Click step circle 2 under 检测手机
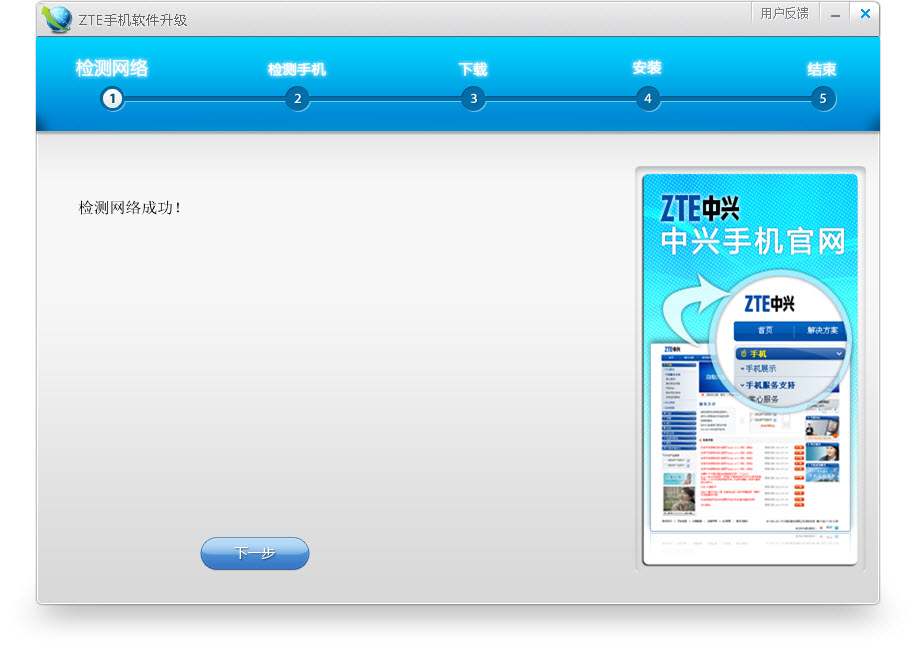 pyautogui.click(x=297, y=99)
